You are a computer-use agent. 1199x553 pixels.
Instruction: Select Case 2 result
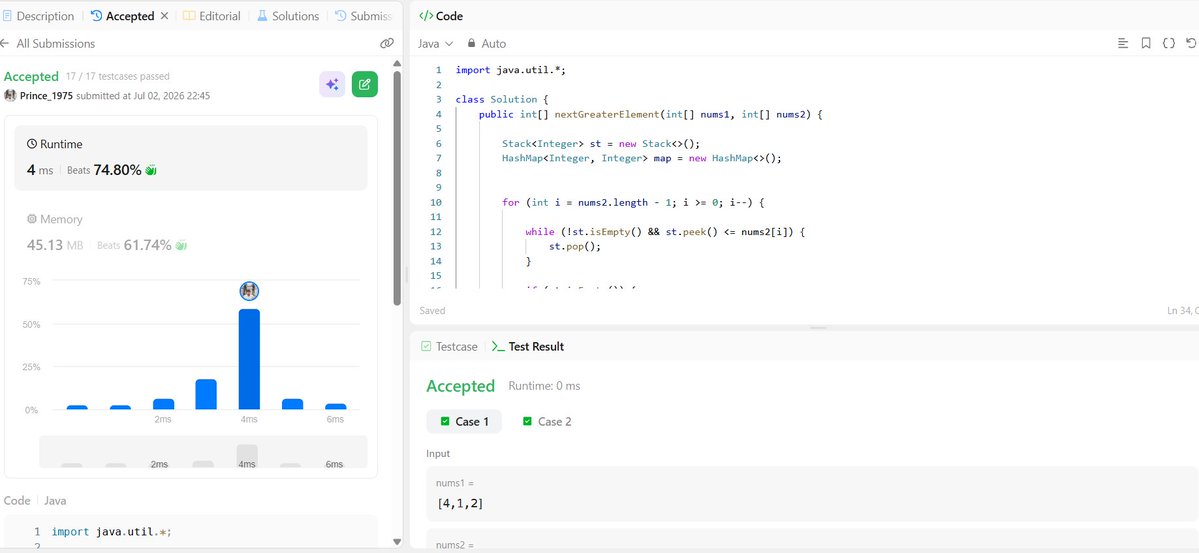547,421
